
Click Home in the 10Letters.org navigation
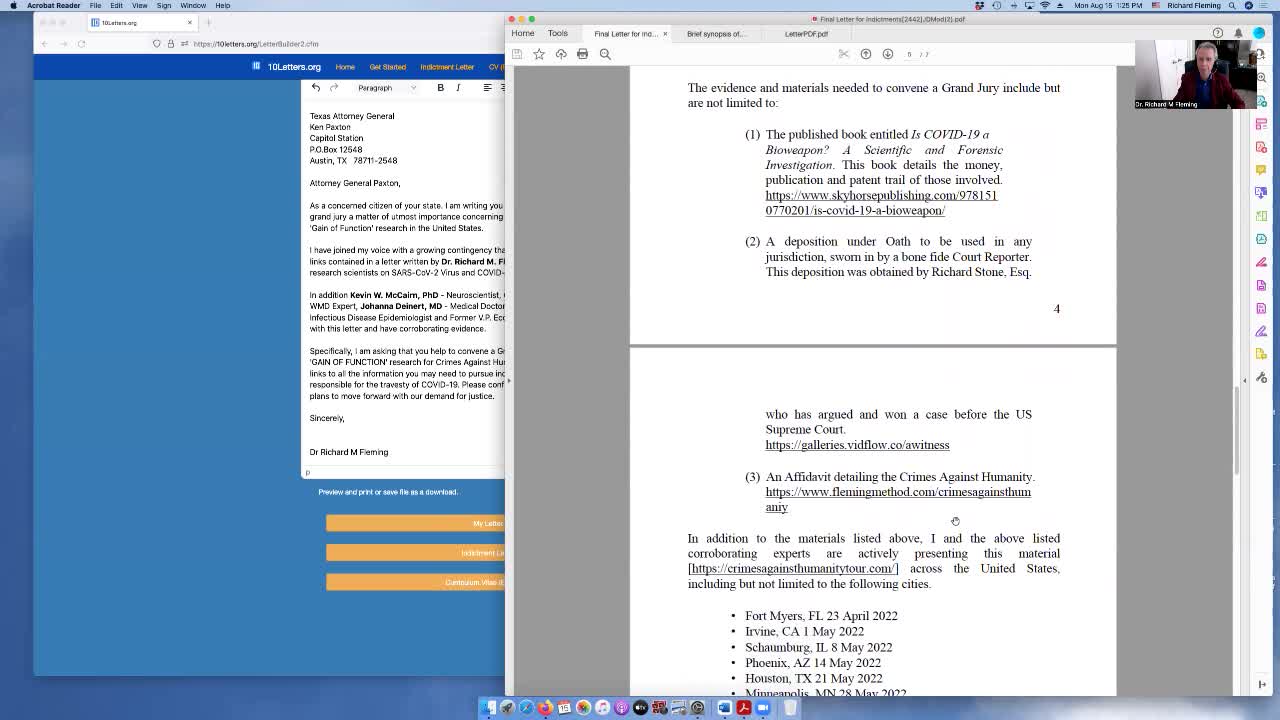point(345,67)
